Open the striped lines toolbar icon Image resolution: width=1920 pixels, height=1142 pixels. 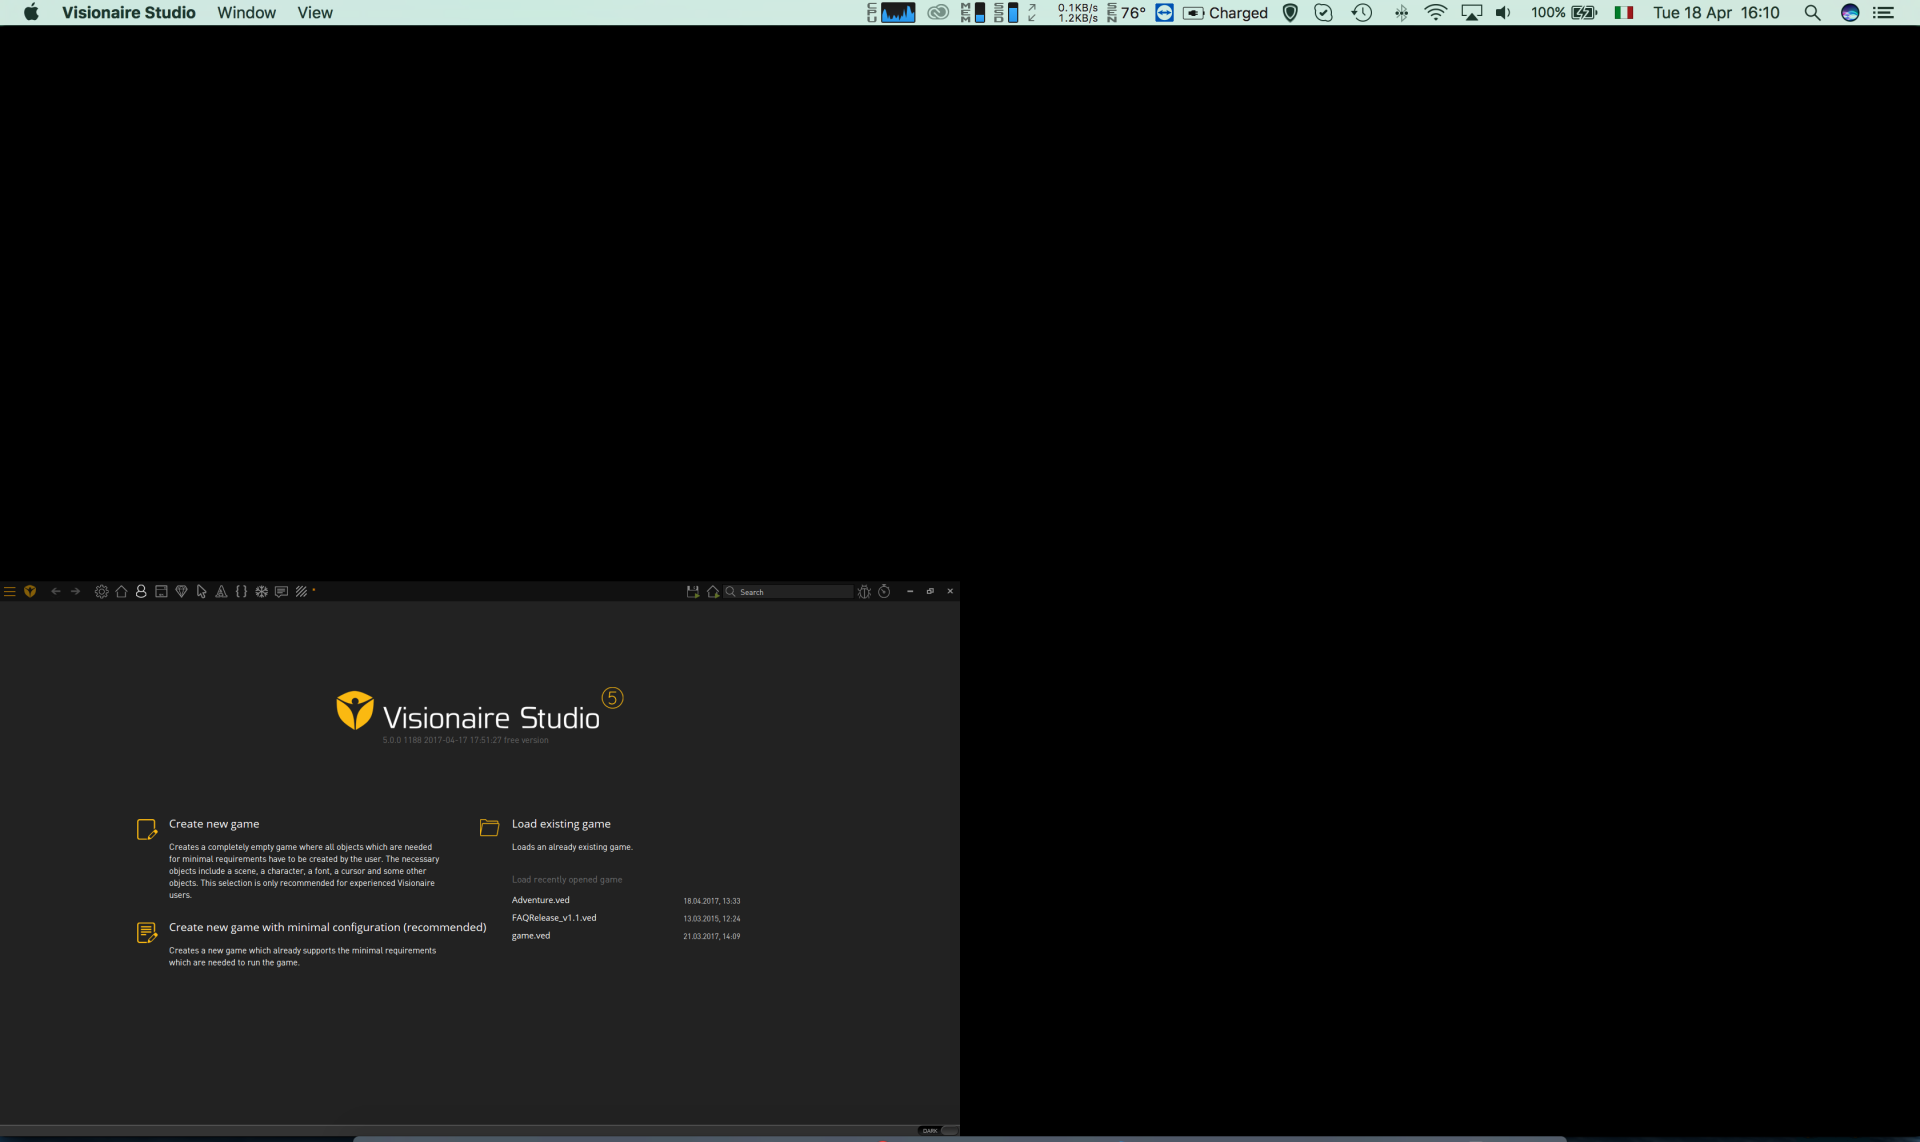tap(301, 592)
